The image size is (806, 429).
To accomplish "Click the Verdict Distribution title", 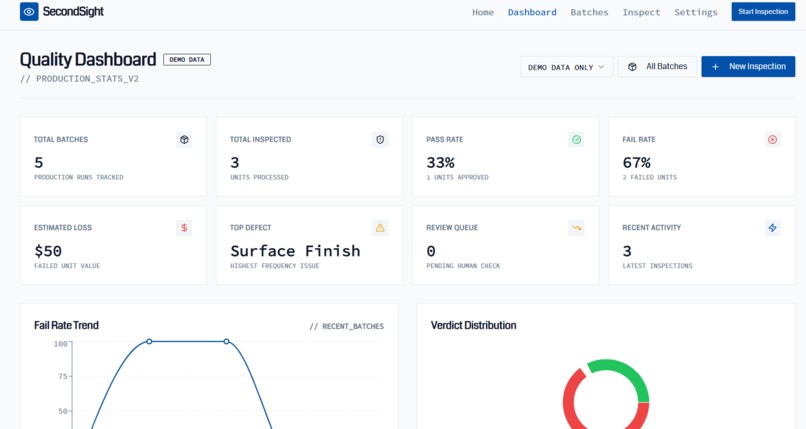I will pos(473,325).
